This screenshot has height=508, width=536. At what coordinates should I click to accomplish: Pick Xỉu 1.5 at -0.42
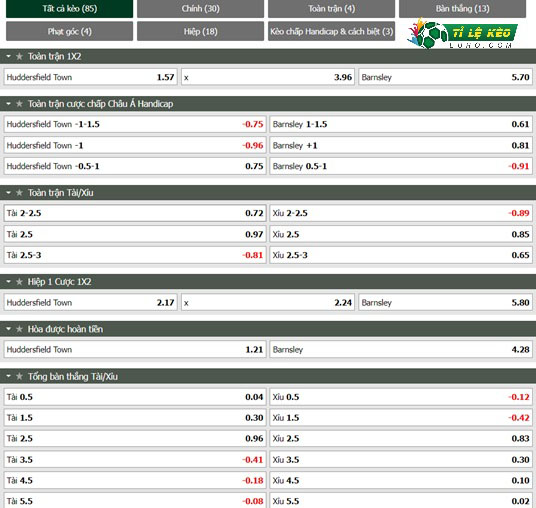(401, 418)
